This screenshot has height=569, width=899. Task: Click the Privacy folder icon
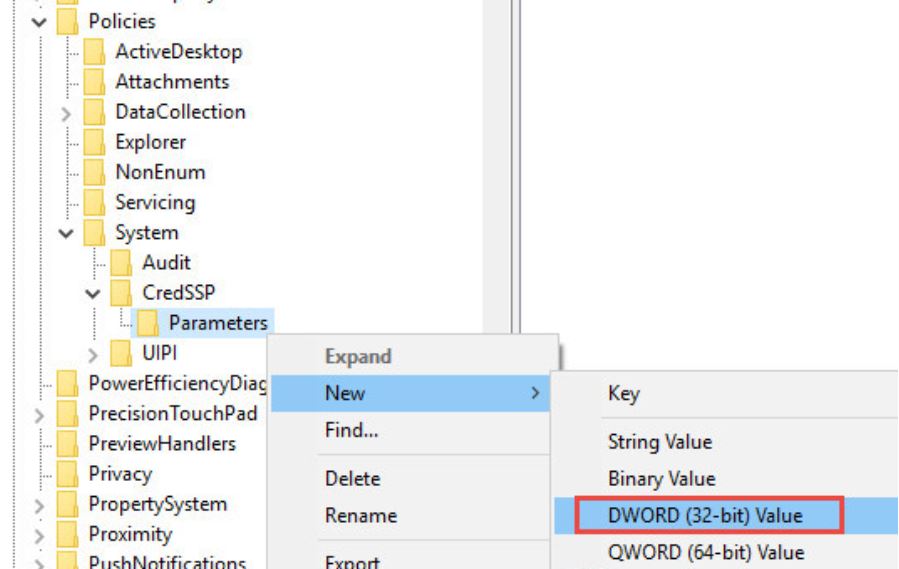click(x=67, y=474)
